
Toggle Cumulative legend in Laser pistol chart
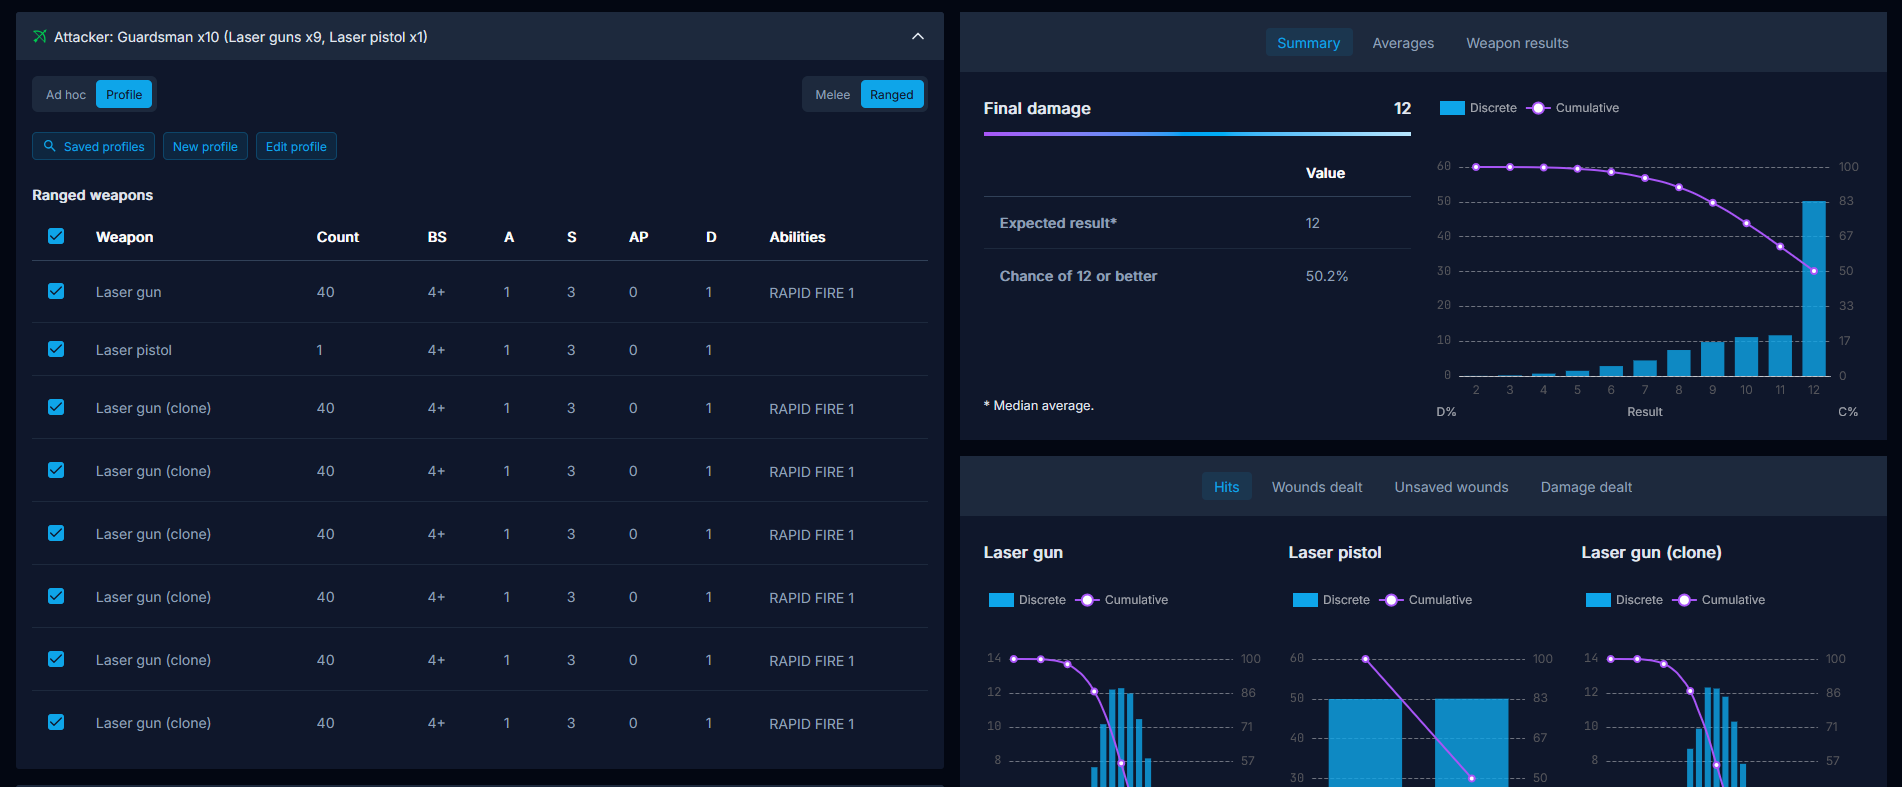click(1426, 600)
